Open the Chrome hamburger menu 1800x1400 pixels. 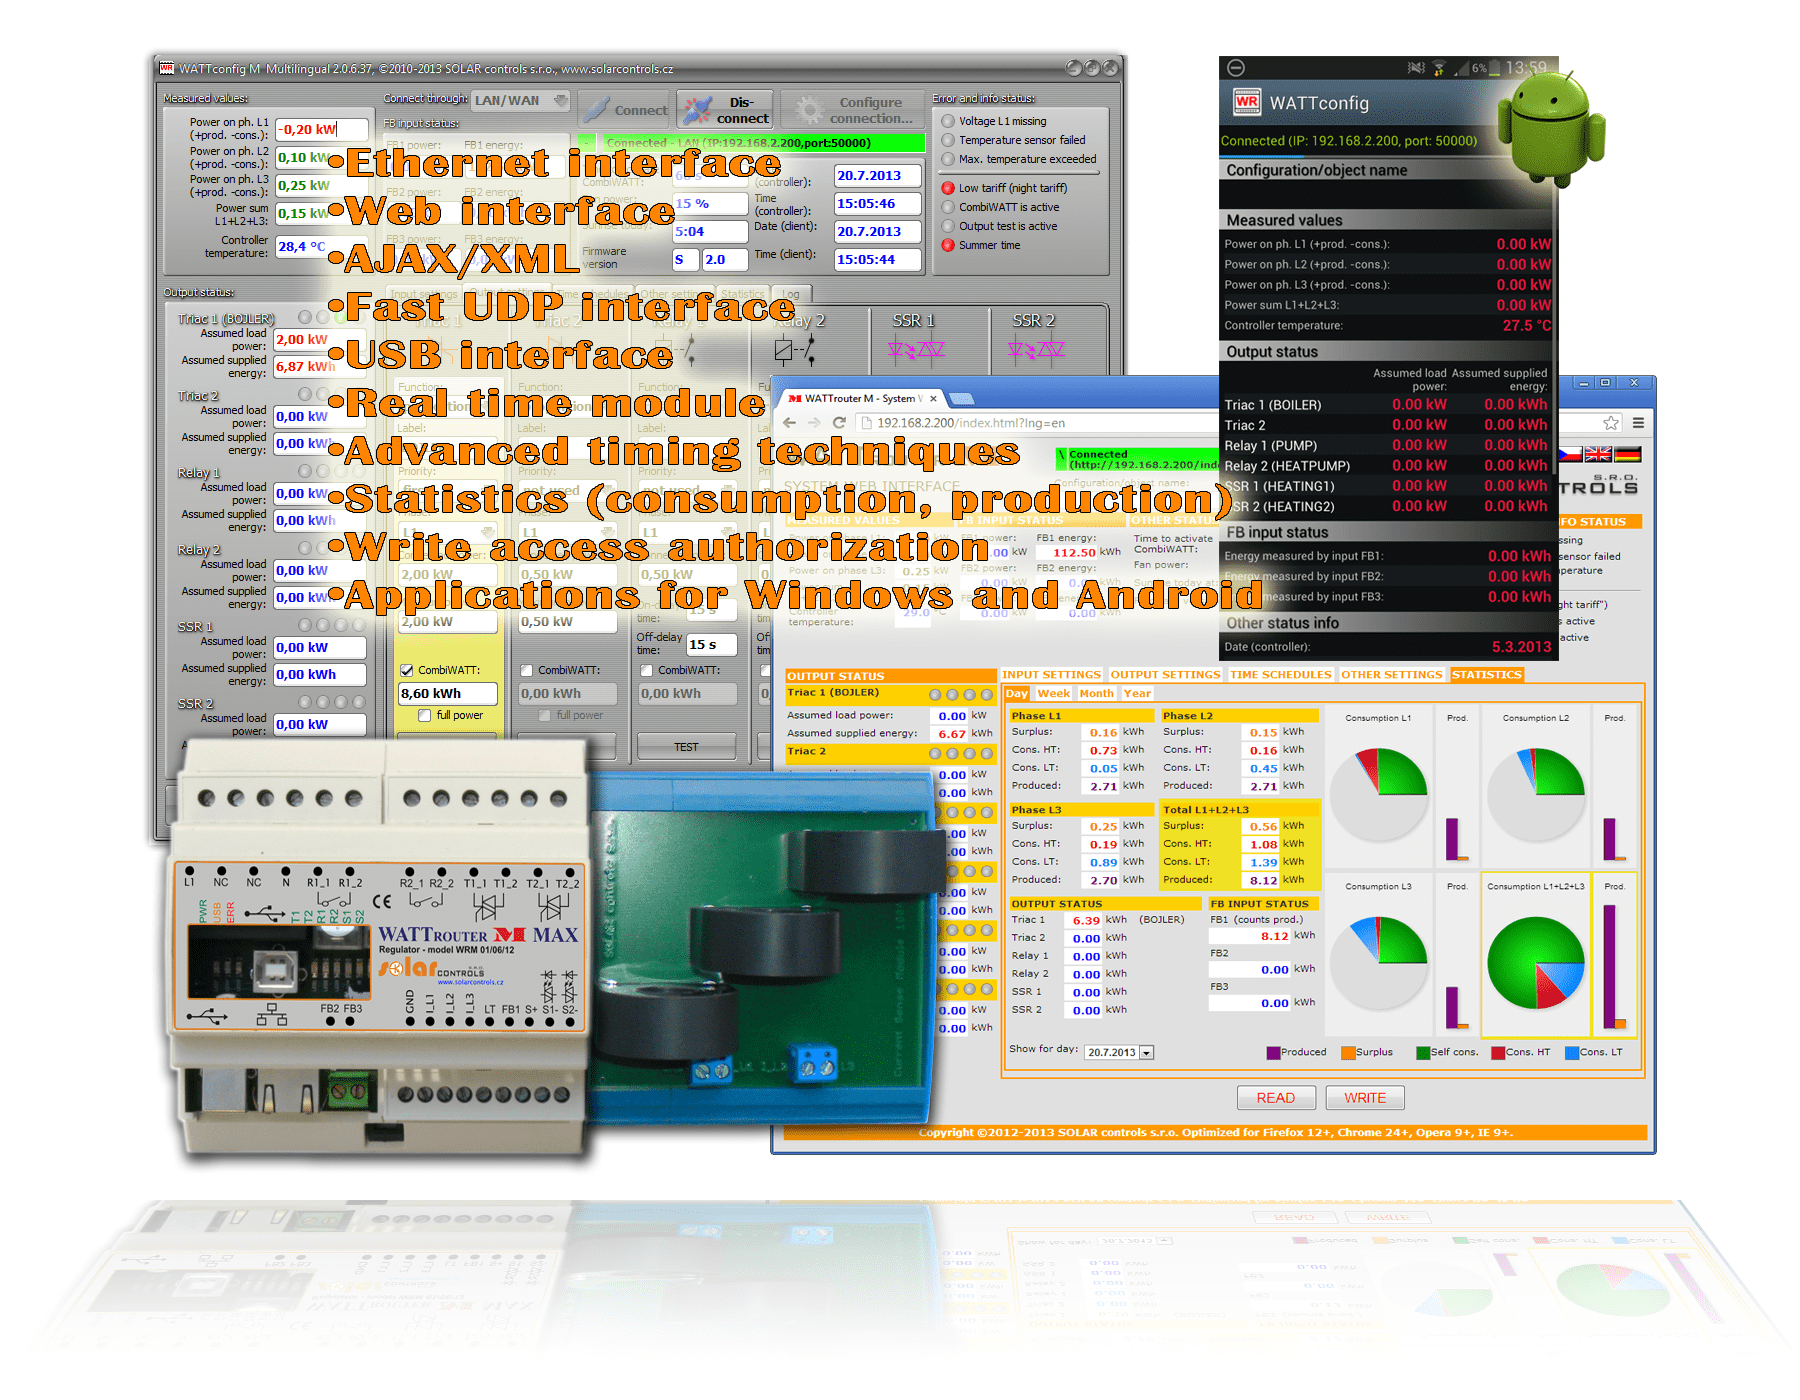1638,423
